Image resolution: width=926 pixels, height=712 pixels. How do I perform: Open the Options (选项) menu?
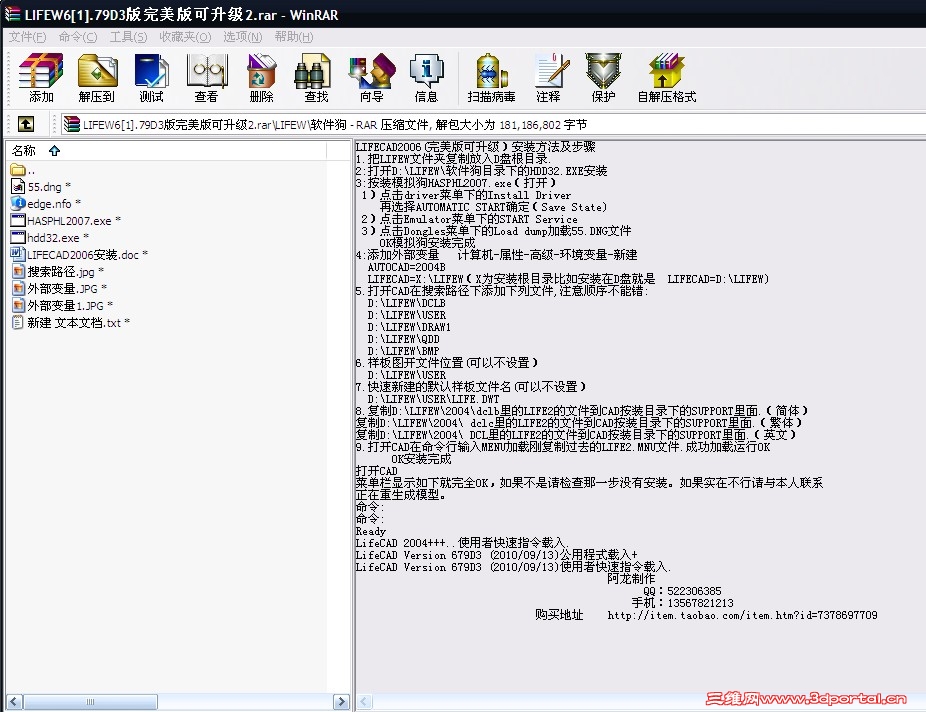242,37
